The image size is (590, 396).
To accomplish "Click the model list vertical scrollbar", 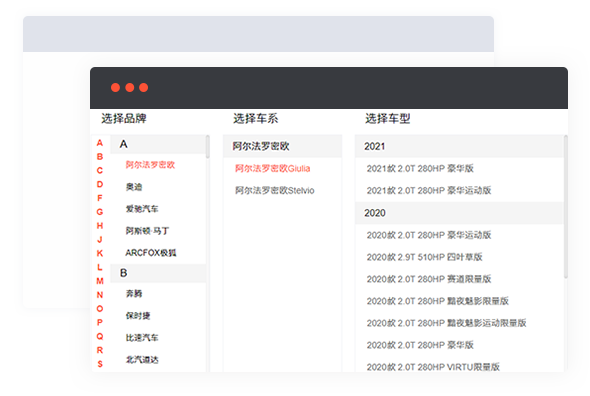I will [x=566, y=207].
